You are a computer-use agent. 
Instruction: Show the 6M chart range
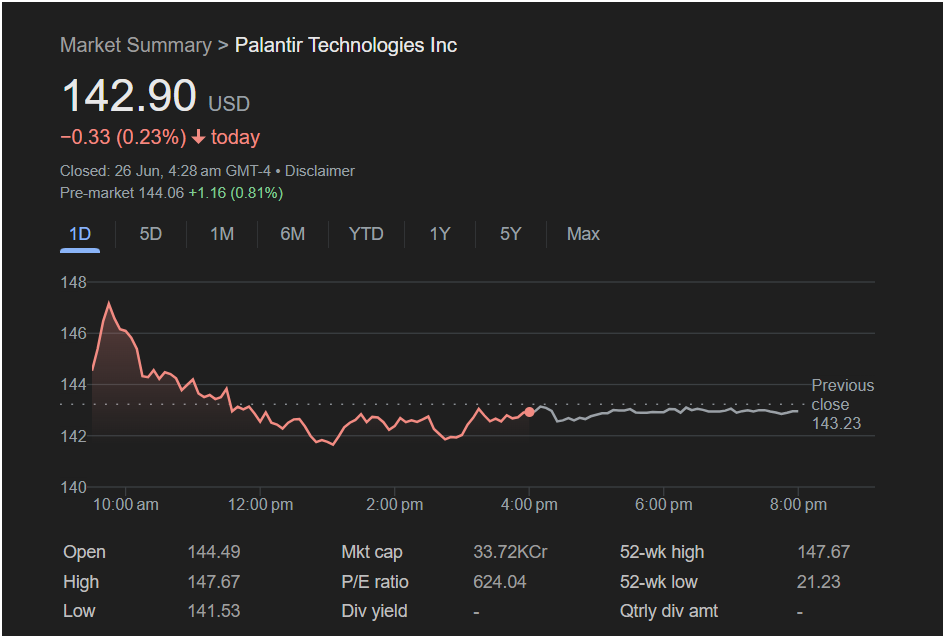[x=292, y=234]
